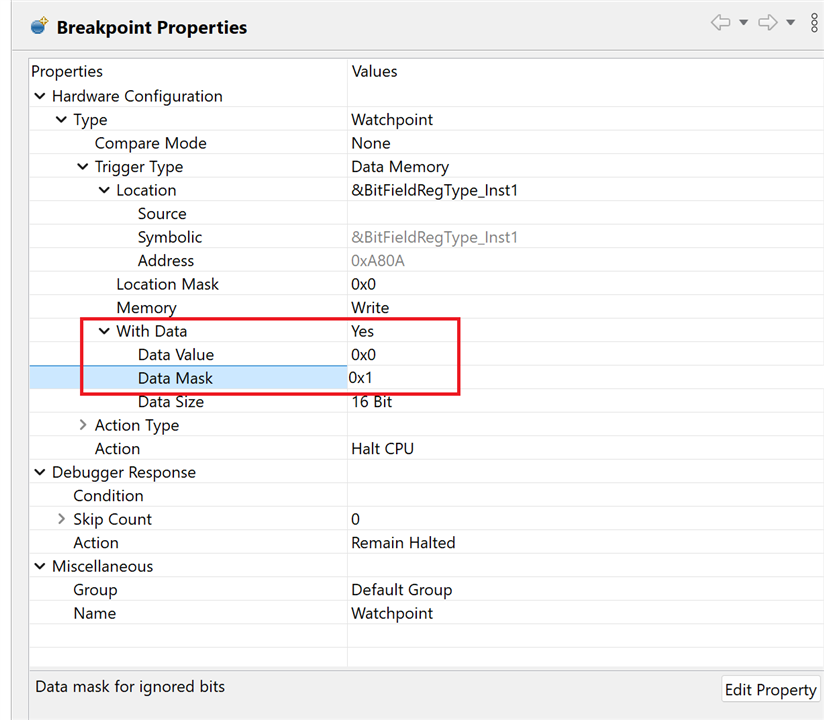
Task: Click the forward navigation arrow
Action: click(x=768, y=23)
